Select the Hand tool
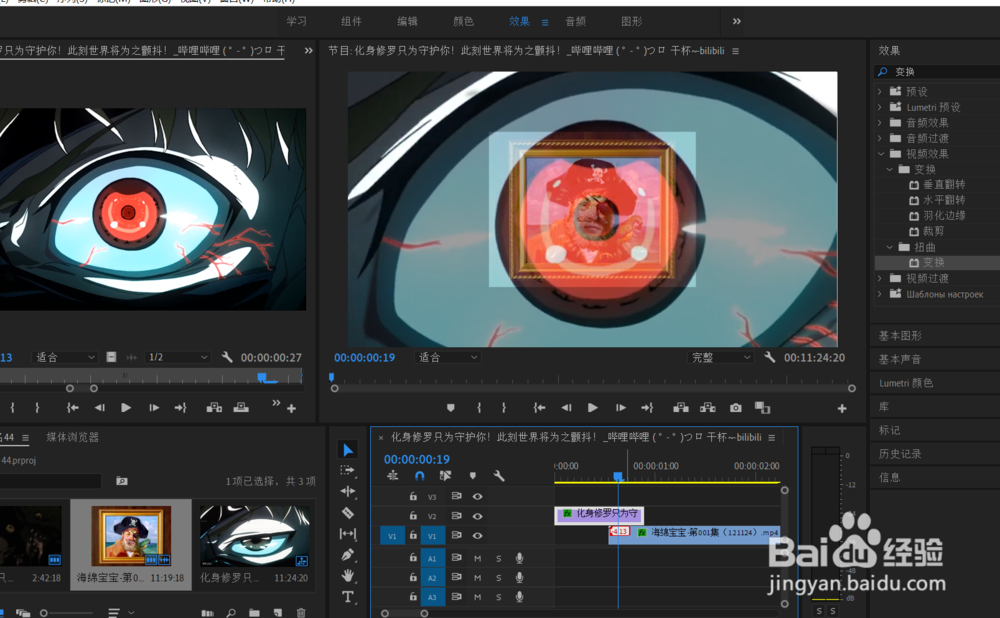Screen dimensions: 1000x618 point(348,576)
